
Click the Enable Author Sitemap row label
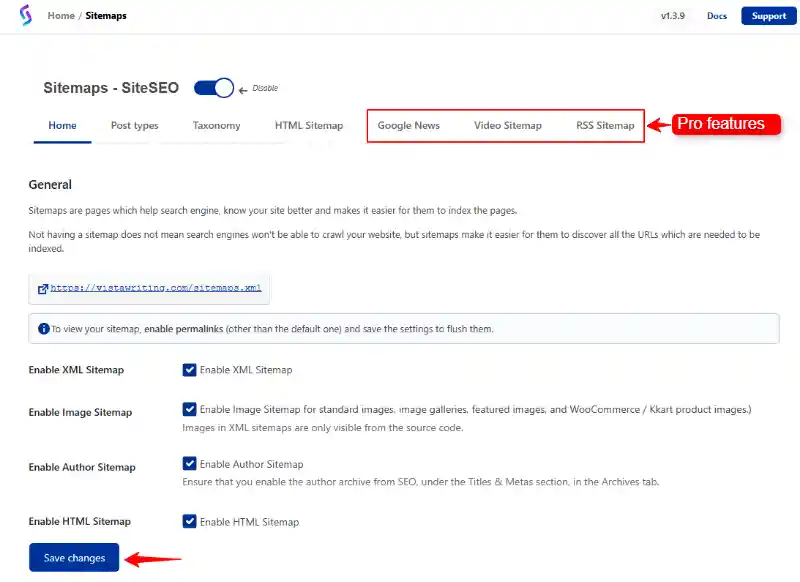click(82, 467)
